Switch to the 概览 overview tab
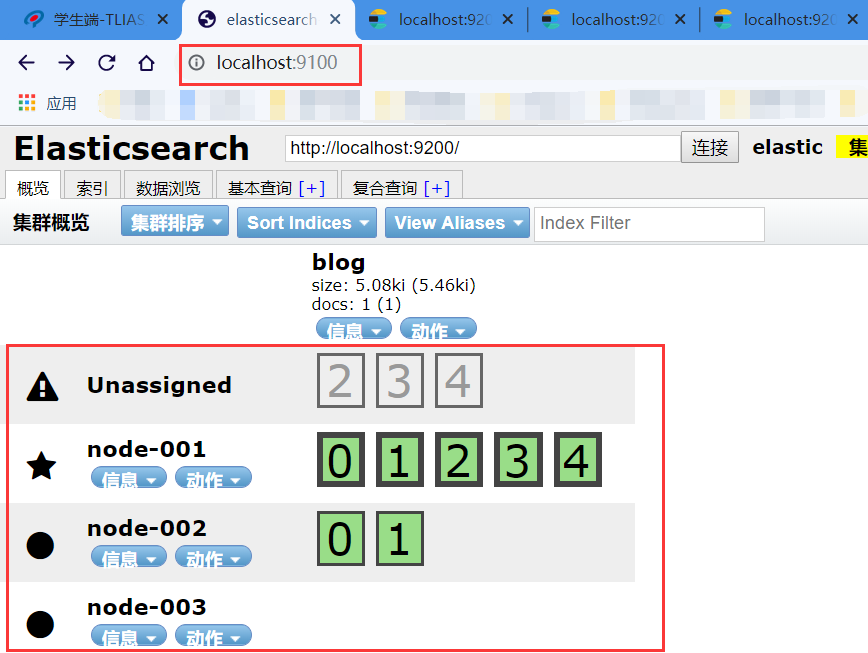Viewport: 868px width, 653px height. click(33, 188)
